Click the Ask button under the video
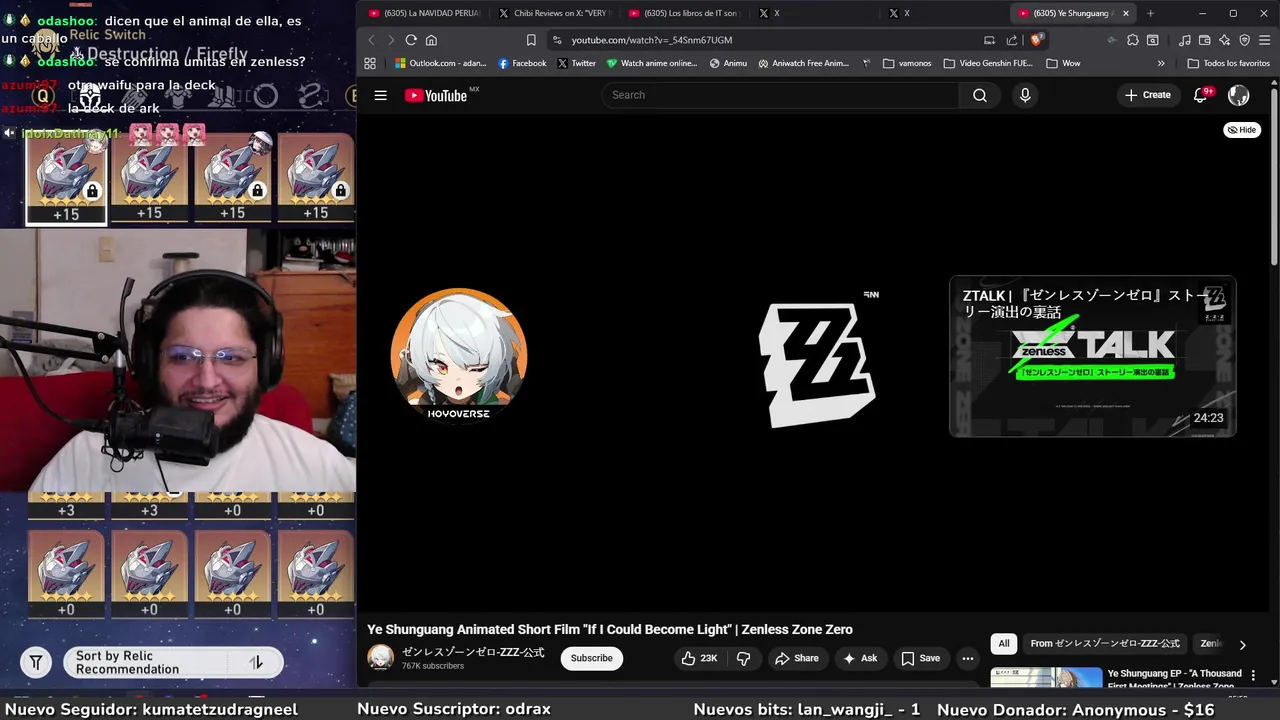 click(x=860, y=658)
